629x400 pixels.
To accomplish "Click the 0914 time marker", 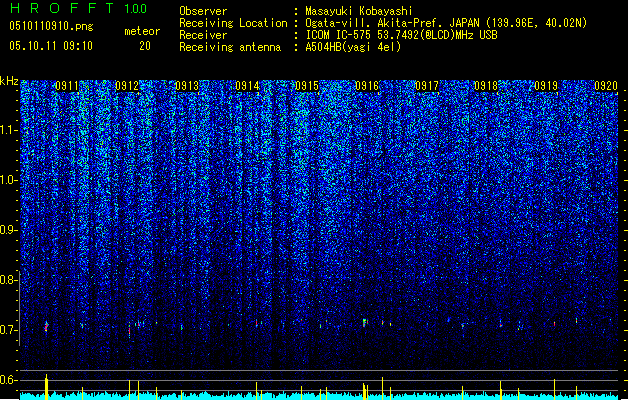I will coord(247,86).
